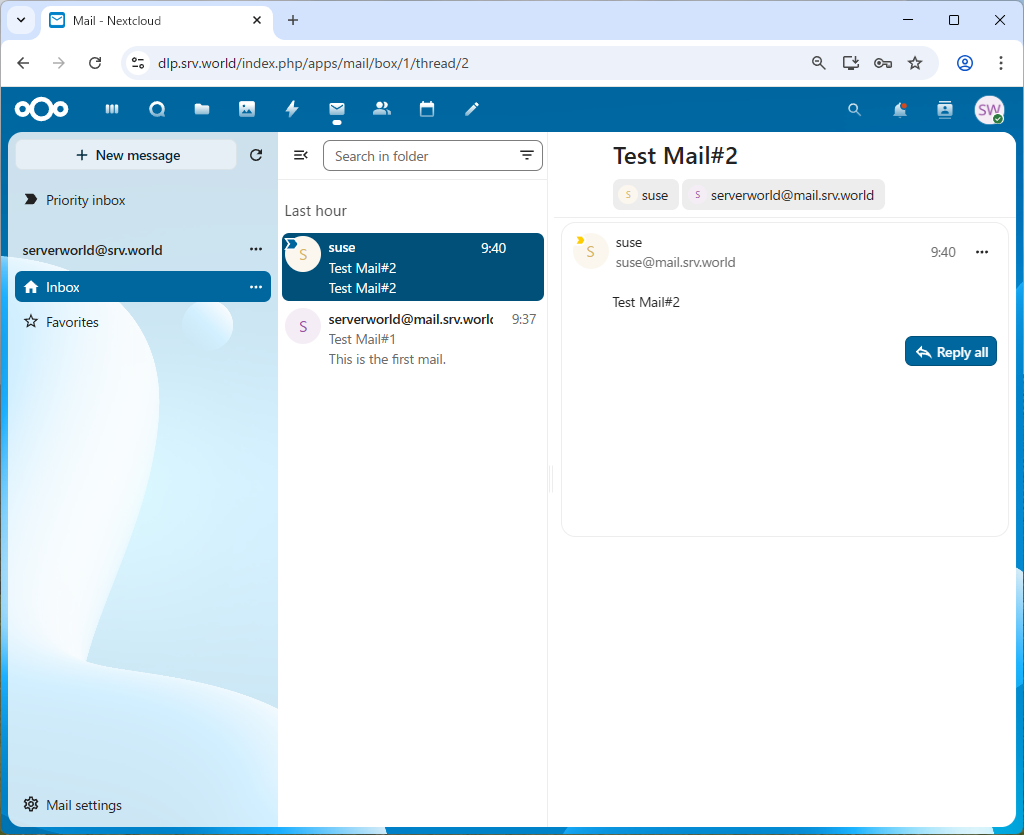
Task: Open the browser profile icon
Action: [x=965, y=63]
